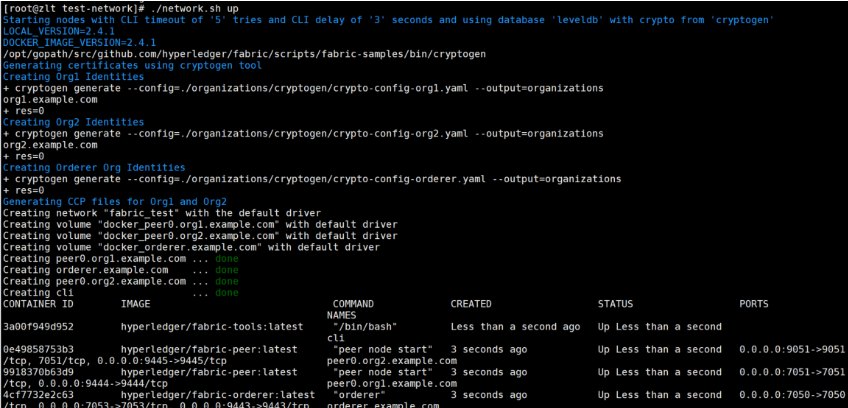Click the '0.0.0.0:7051->7051' port mapping
Screen dimensions: 848x408
coord(792,372)
